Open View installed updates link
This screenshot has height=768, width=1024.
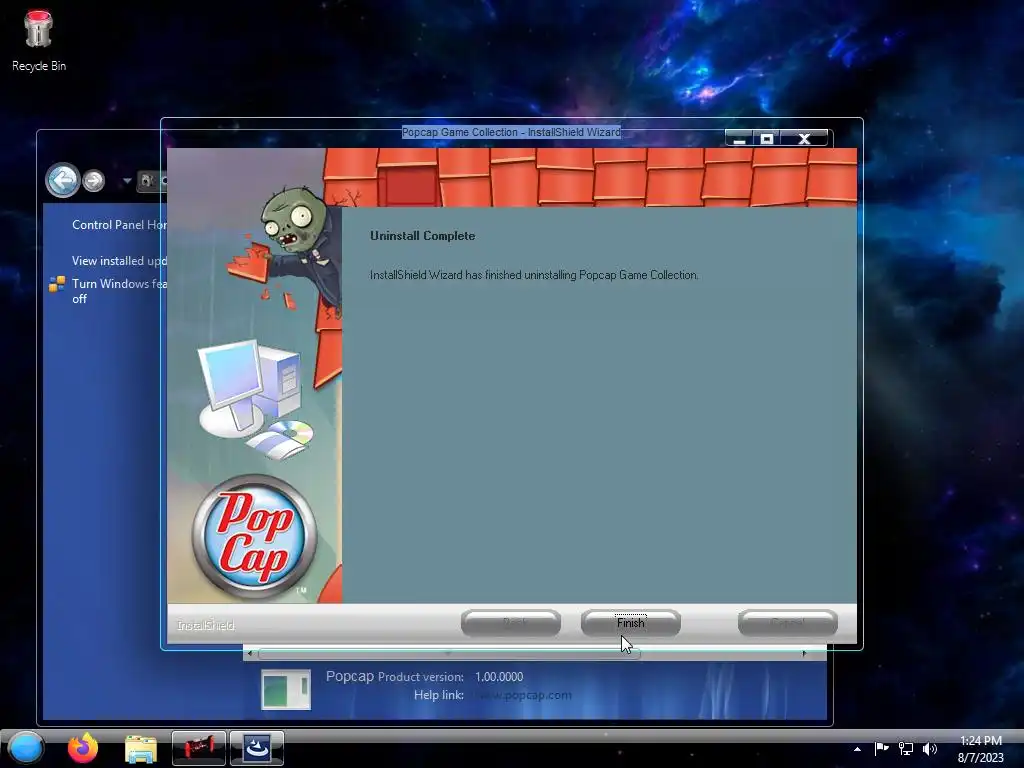[119, 261]
